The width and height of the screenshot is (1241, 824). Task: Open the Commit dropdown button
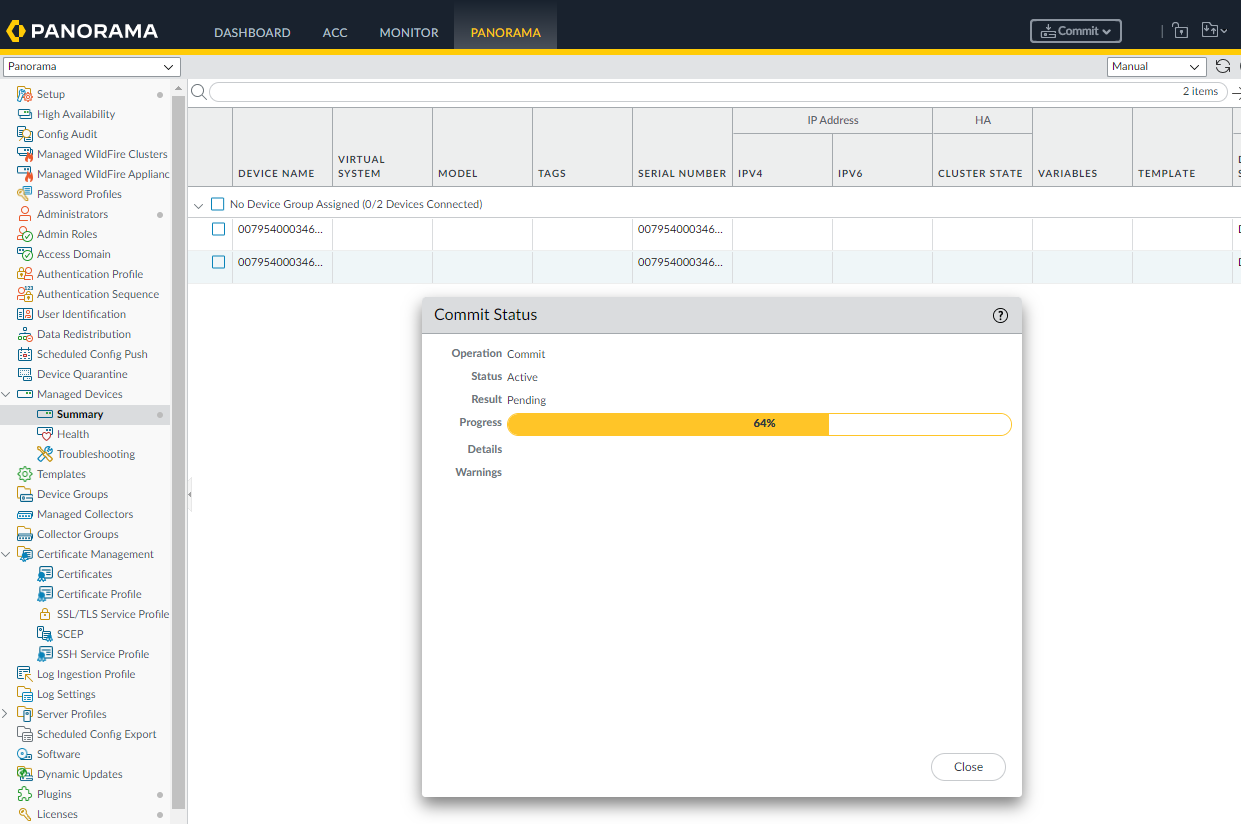1076,31
